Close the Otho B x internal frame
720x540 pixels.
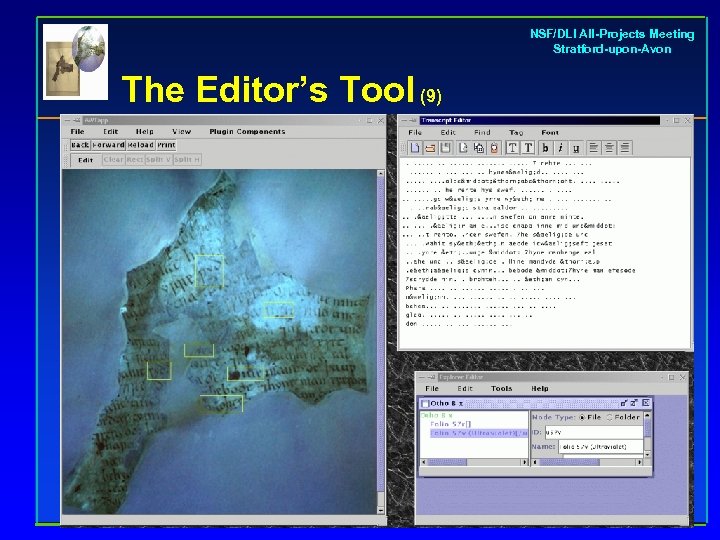646,403
